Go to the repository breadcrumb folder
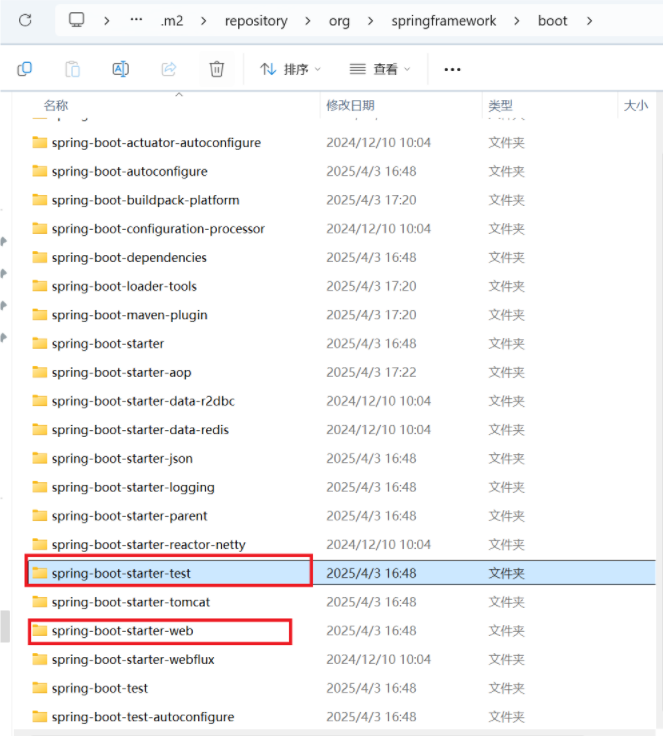663x736 pixels. pyautogui.click(x=256, y=21)
